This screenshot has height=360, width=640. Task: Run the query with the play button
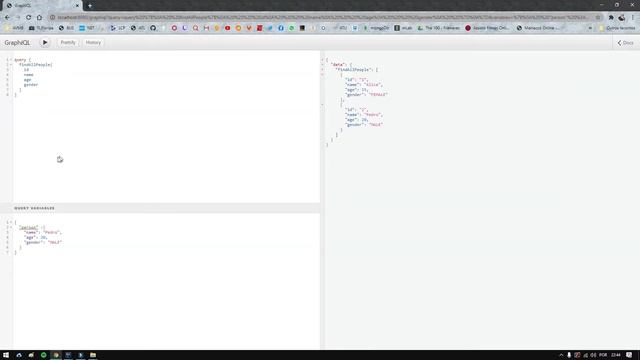(x=45, y=42)
